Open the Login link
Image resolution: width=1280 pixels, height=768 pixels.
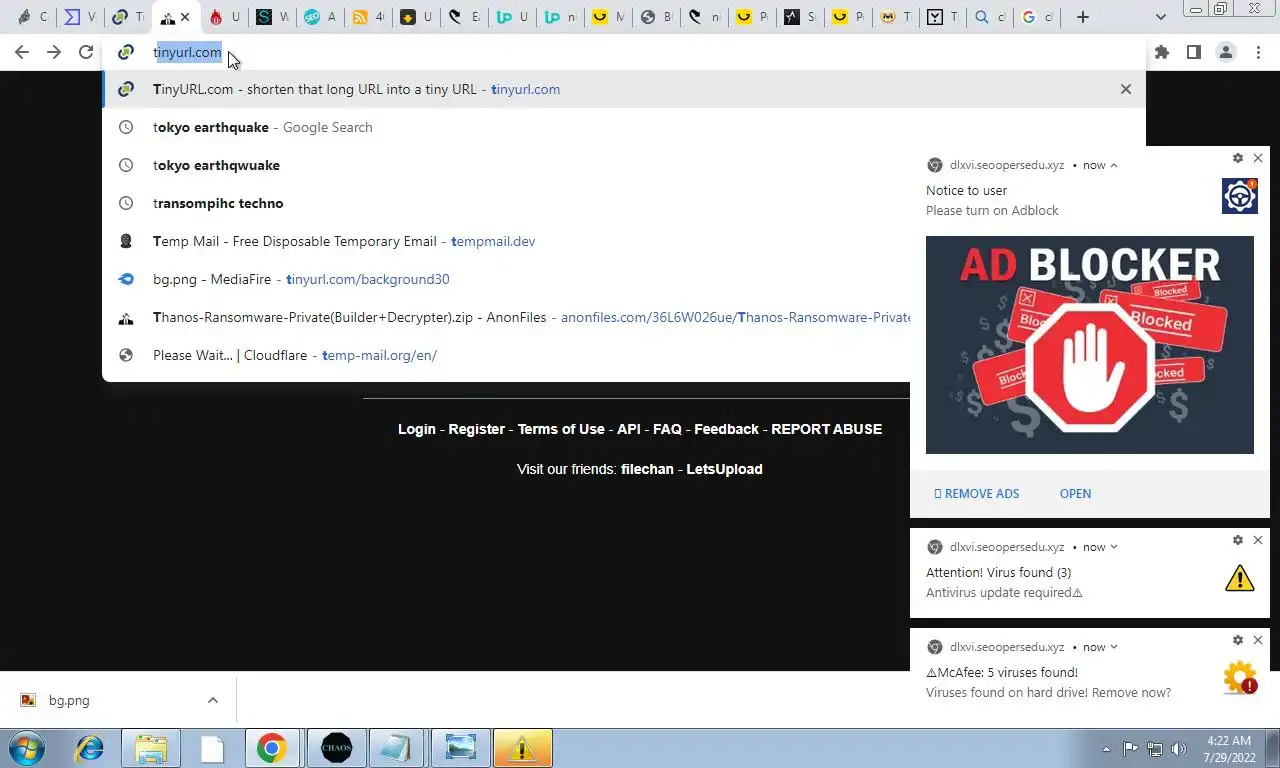tap(417, 429)
